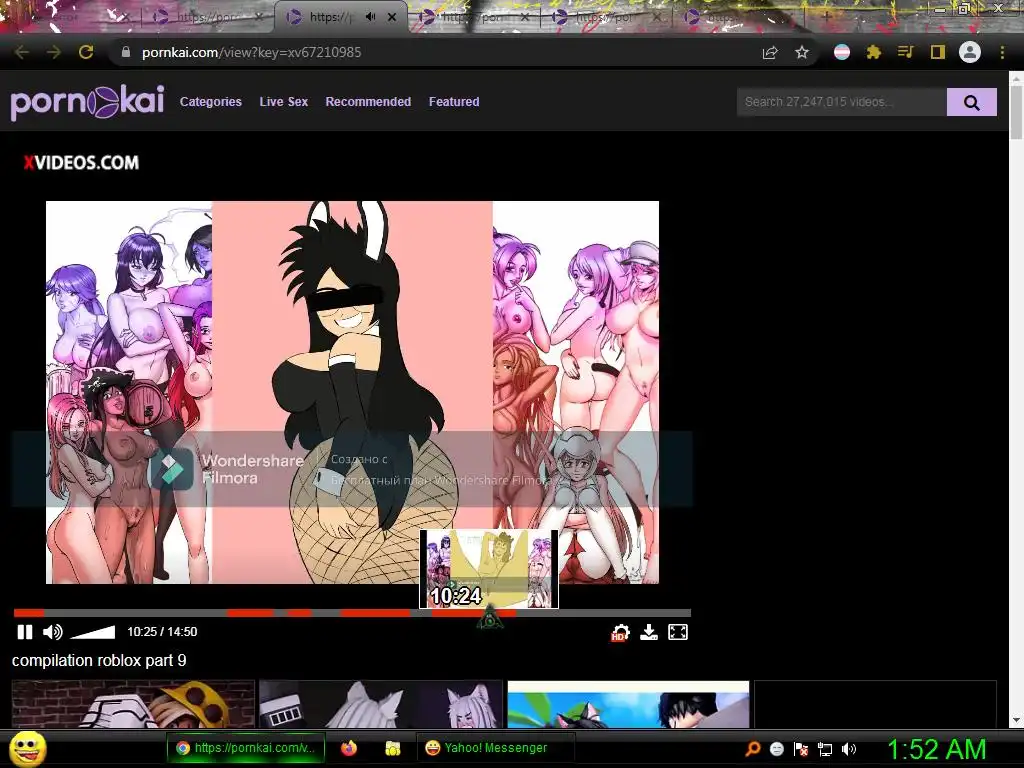Screen dimensions: 1024x768
Task: View site info via the padlock icon
Action: pyautogui.click(x=126, y=52)
